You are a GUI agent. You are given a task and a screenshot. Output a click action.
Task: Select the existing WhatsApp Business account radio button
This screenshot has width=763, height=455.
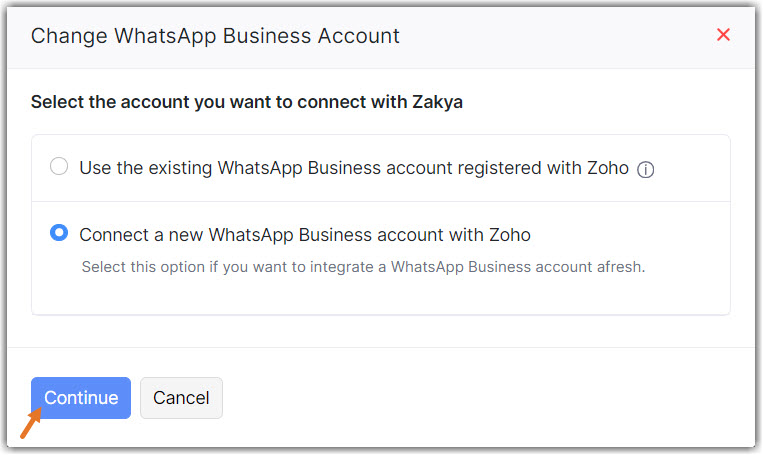pos(59,167)
